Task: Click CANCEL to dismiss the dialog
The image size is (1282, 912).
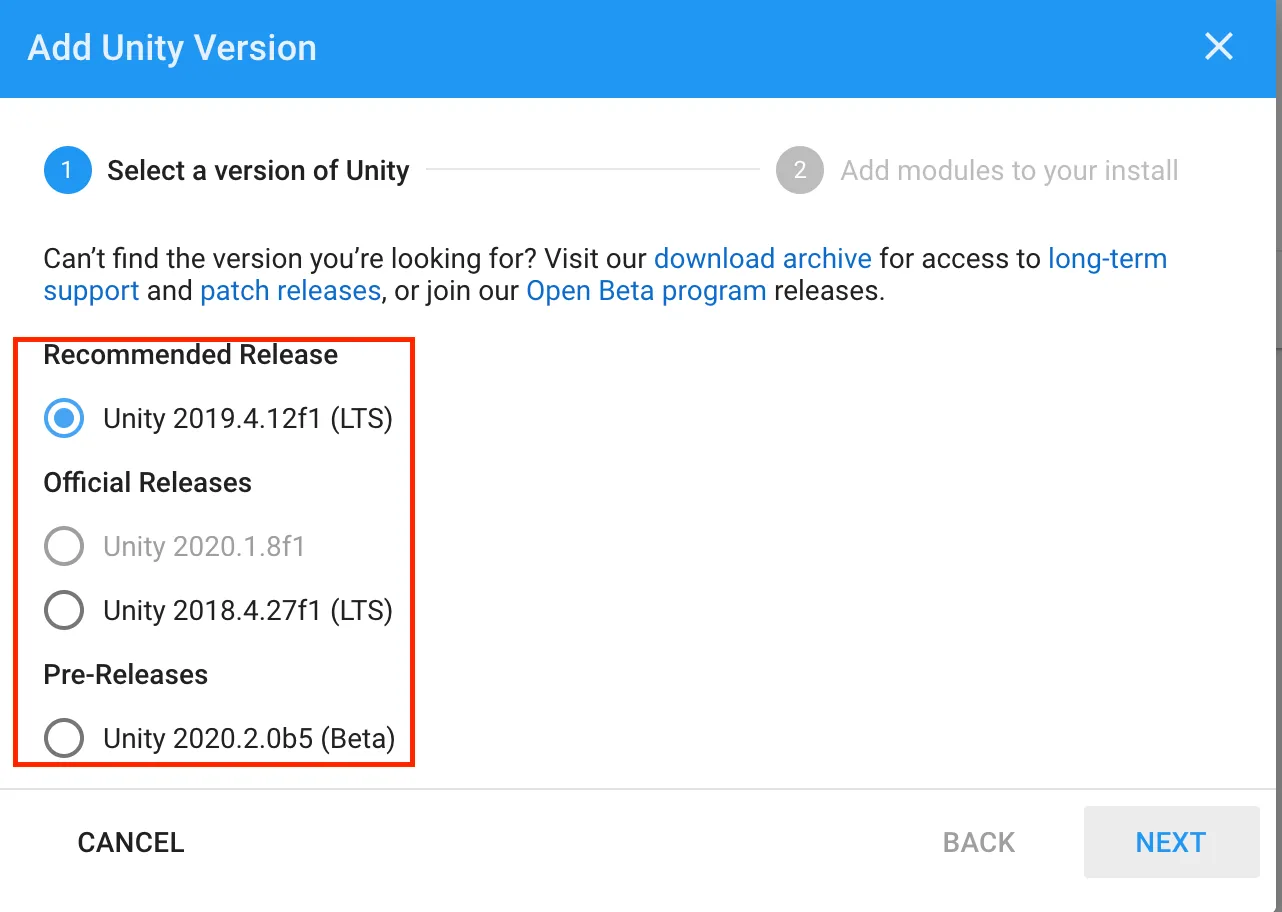Action: [130, 842]
